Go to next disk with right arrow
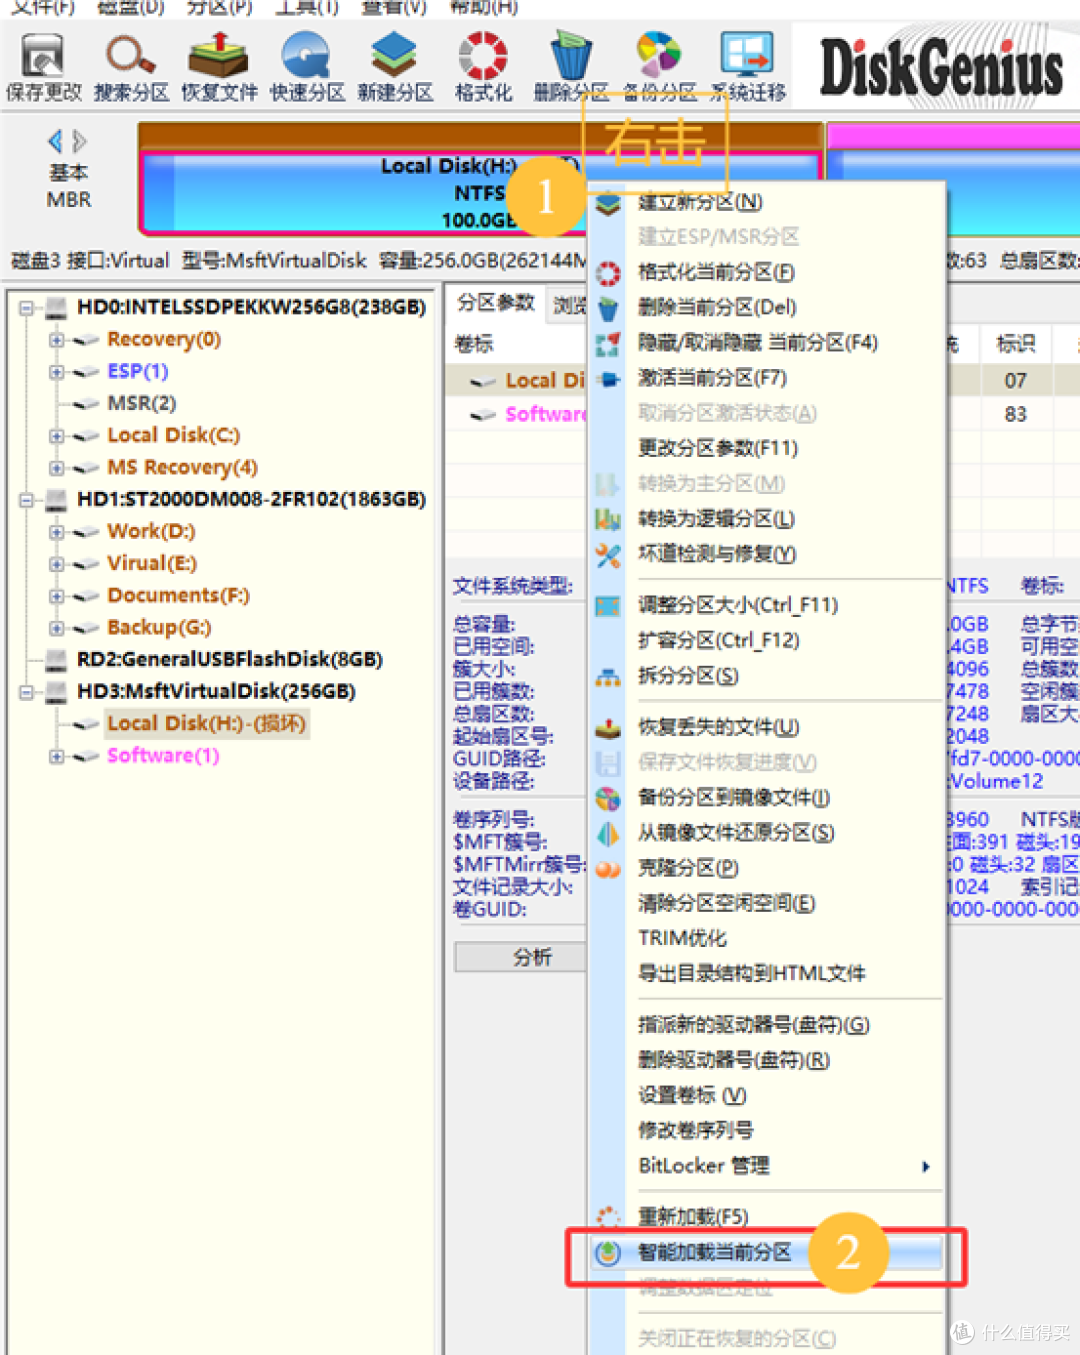 coord(80,141)
